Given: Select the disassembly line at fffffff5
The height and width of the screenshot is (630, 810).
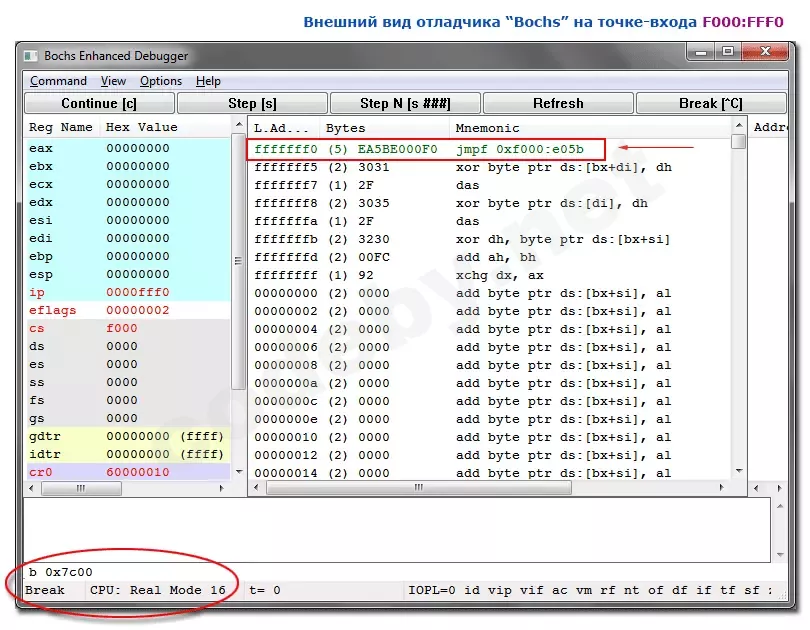Looking at the screenshot, I should pos(490,167).
